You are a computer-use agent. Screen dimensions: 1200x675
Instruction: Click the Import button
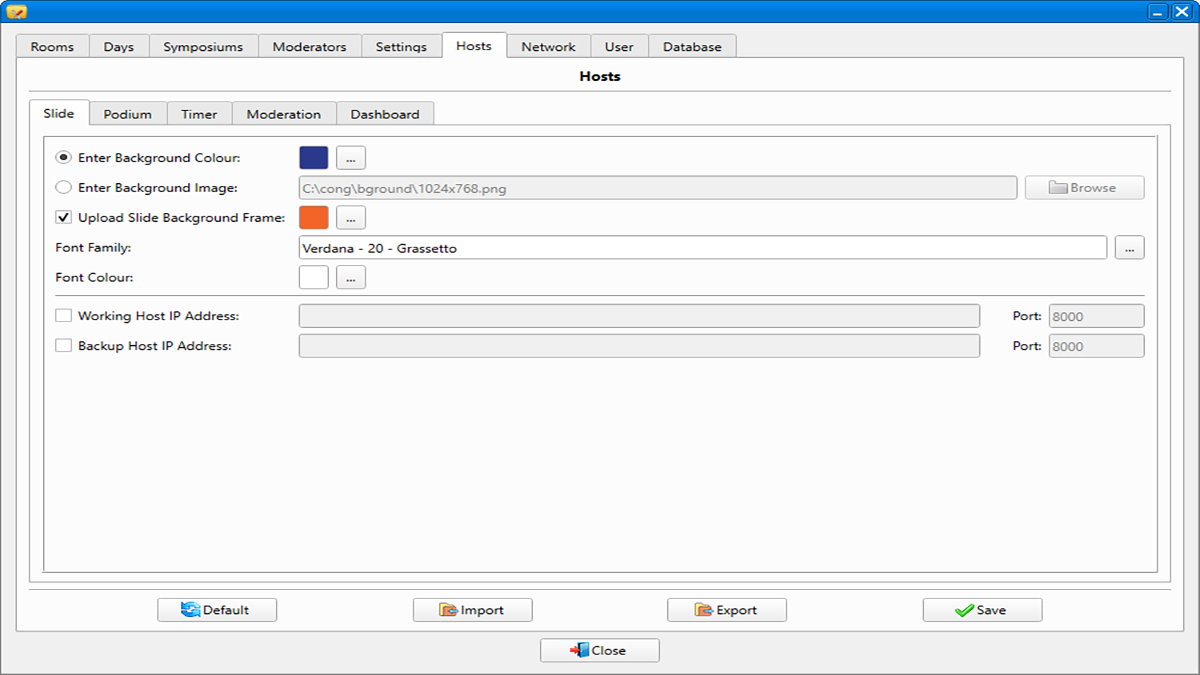pyautogui.click(x=473, y=610)
